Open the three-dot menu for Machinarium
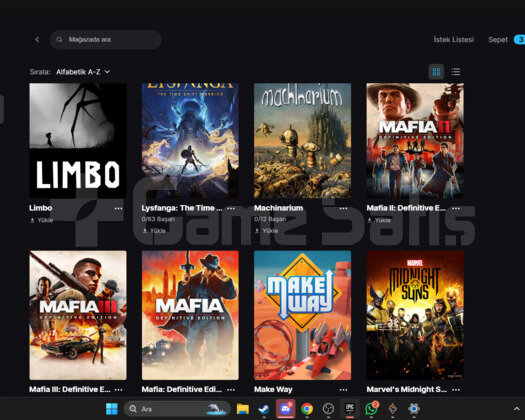The height and width of the screenshot is (420, 525). (x=344, y=208)
